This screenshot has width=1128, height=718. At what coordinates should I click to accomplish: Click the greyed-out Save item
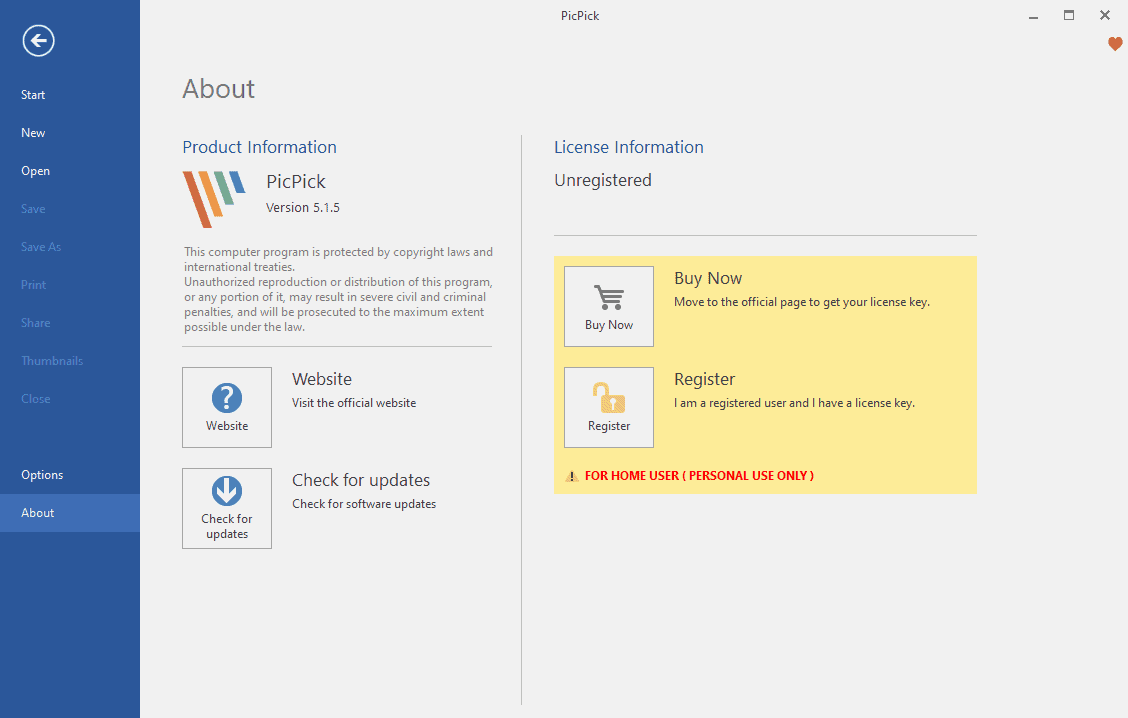pyautogui.click(x=70, y=209)
